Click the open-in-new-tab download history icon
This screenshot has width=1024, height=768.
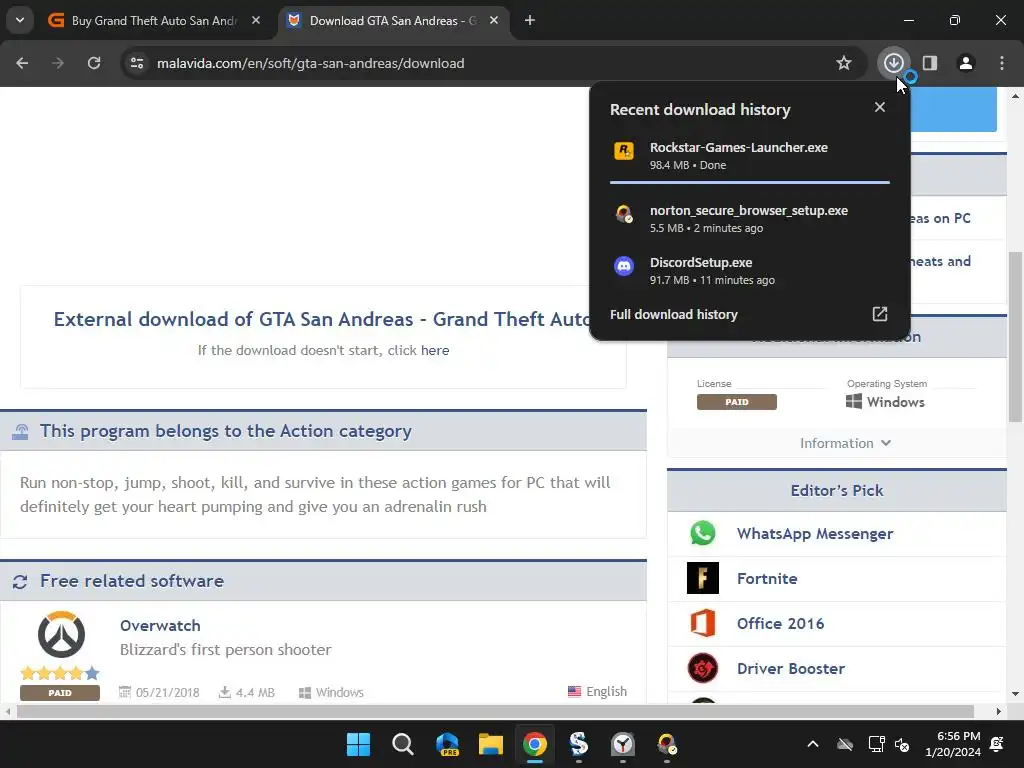pos(880,314)
